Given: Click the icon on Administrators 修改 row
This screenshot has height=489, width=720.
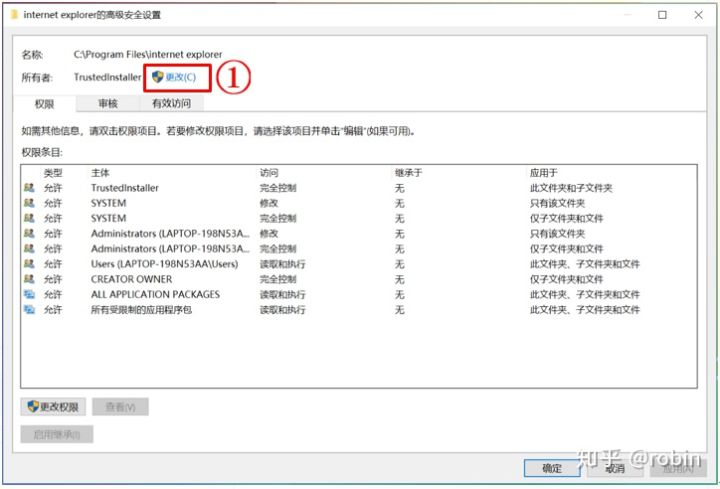Looking at the screenshot, I should point(29,233).
